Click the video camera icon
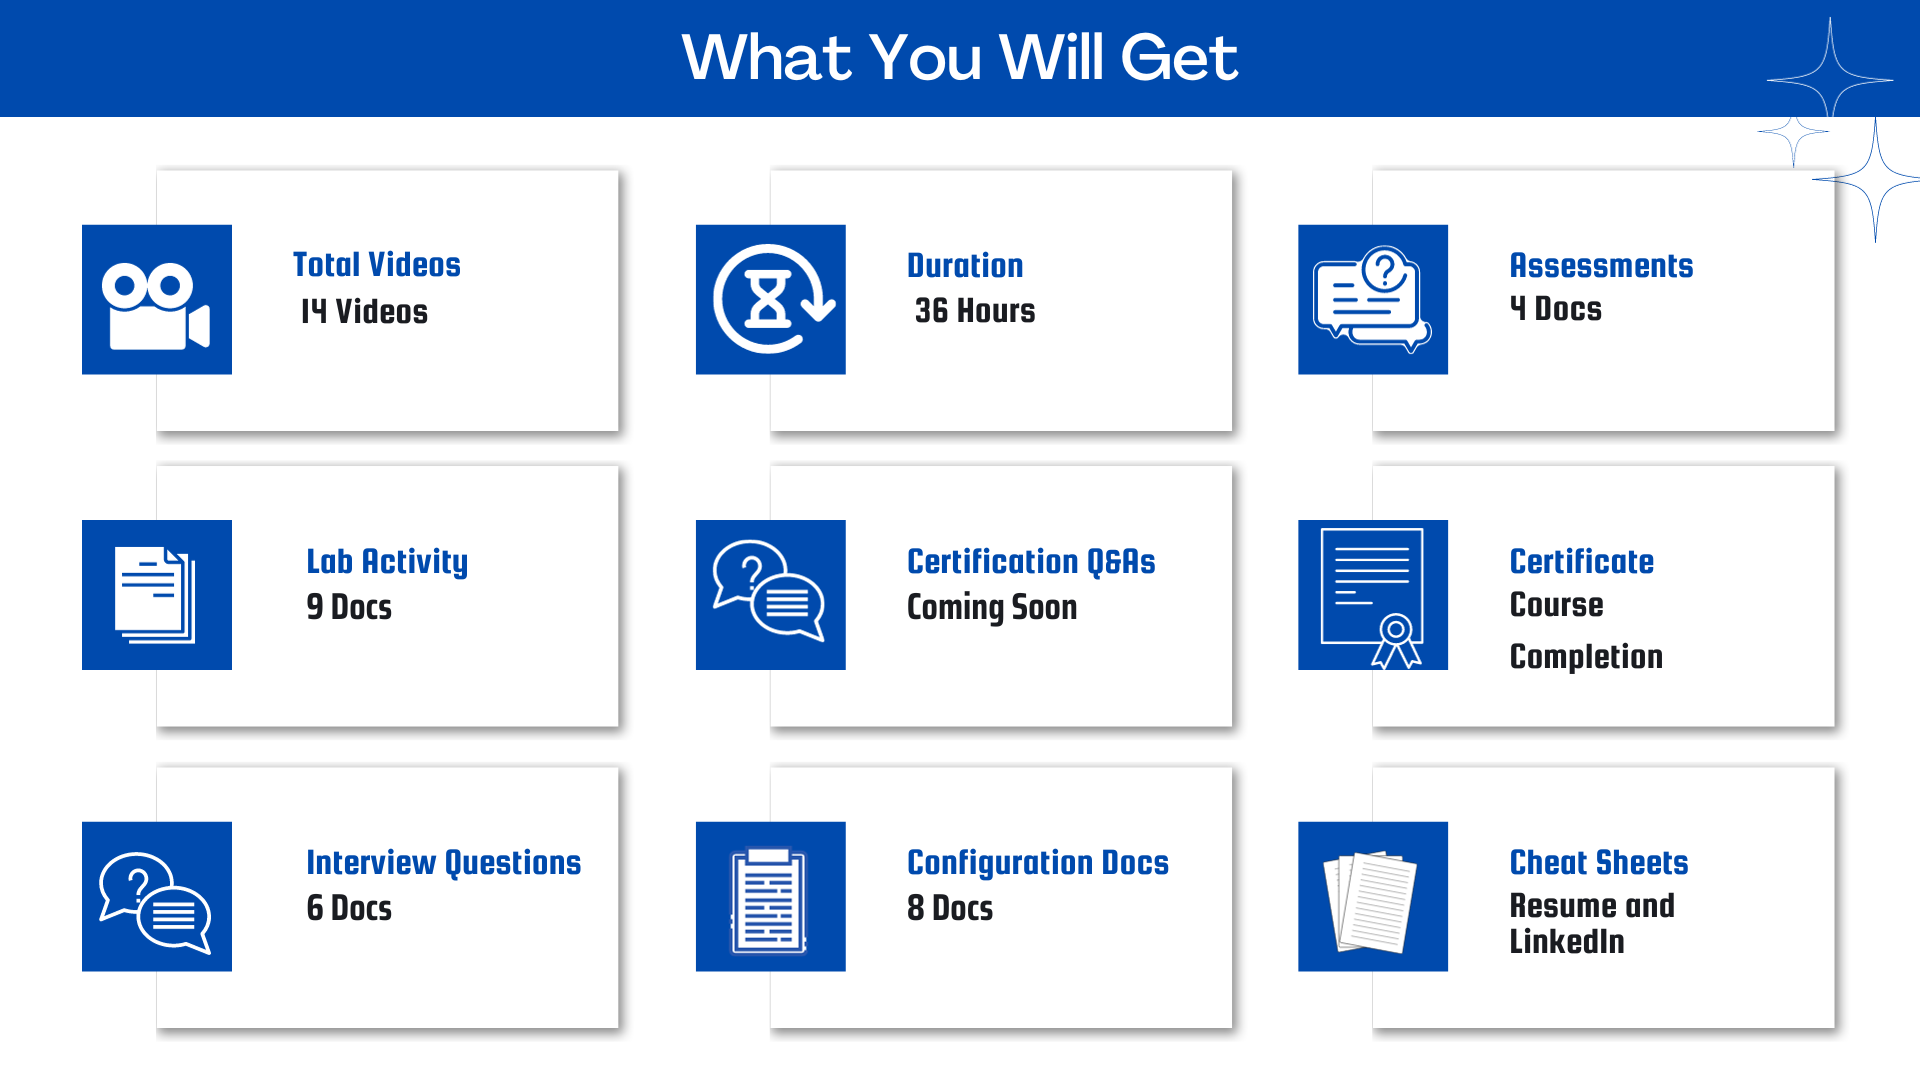 point(157,299)
